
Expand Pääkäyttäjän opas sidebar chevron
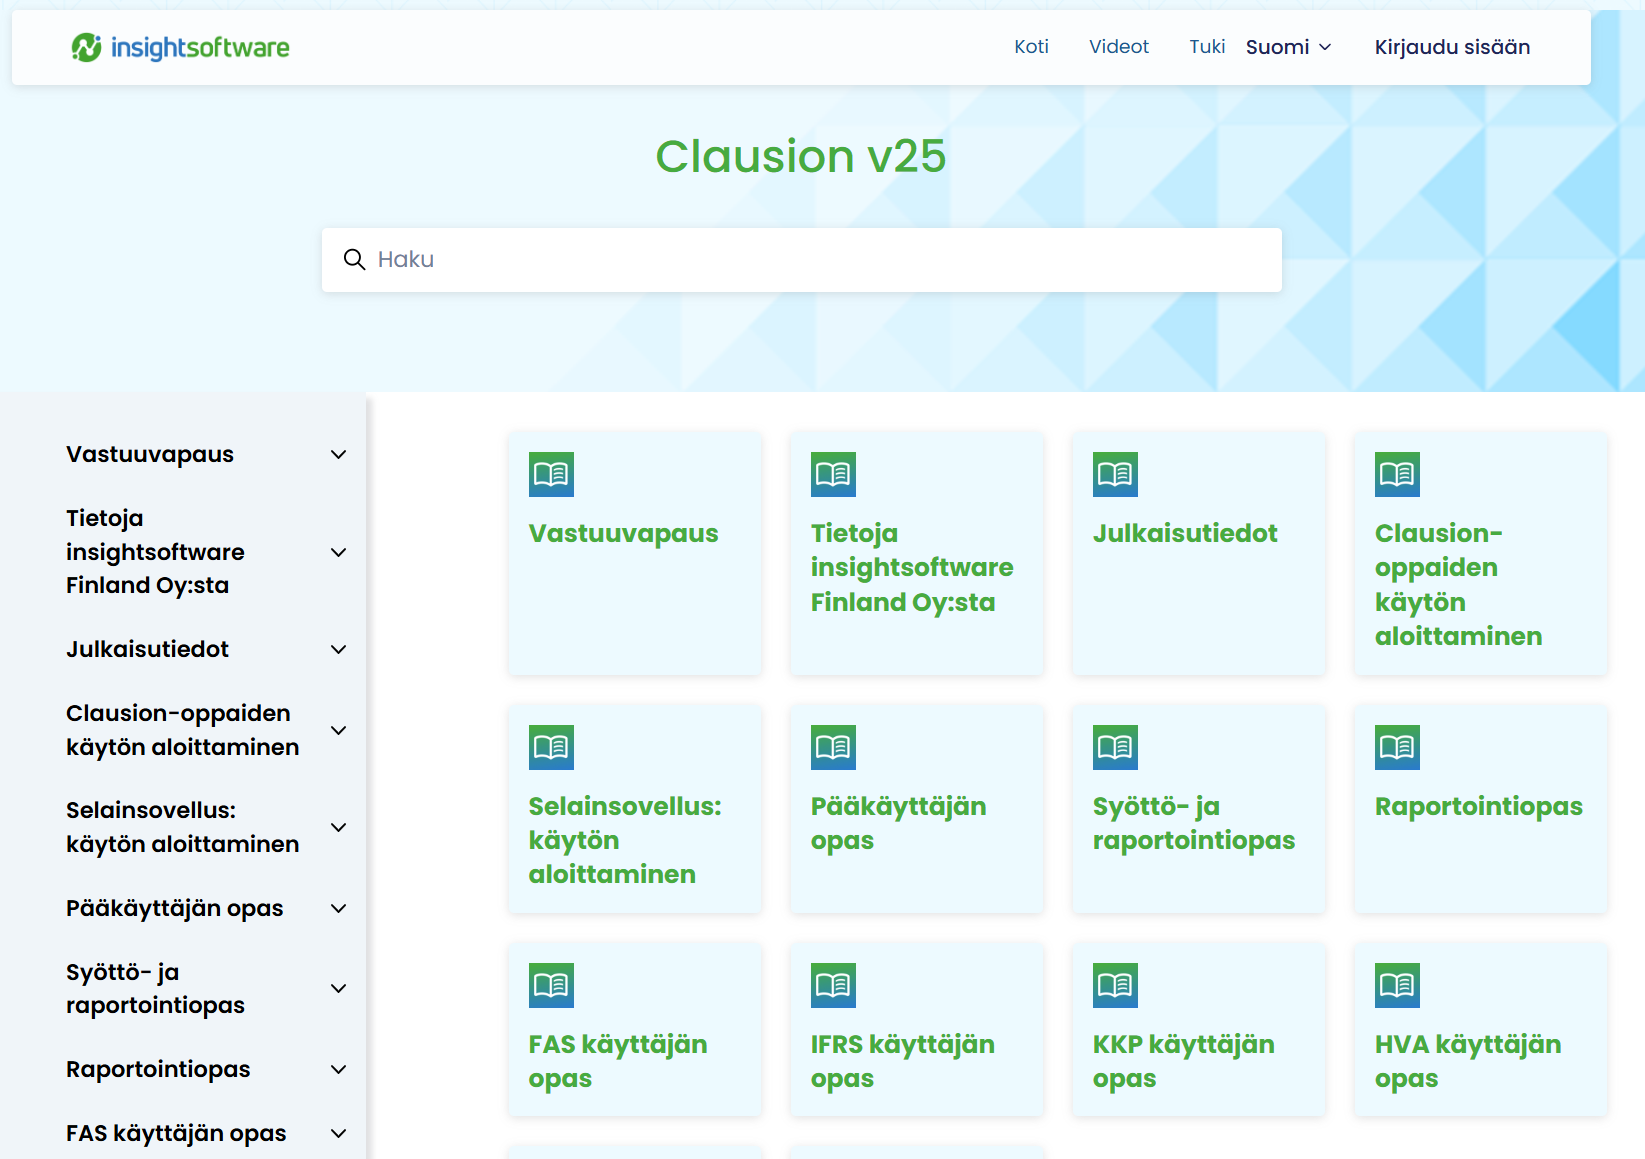pyautogui.click(x=339, y=909)
